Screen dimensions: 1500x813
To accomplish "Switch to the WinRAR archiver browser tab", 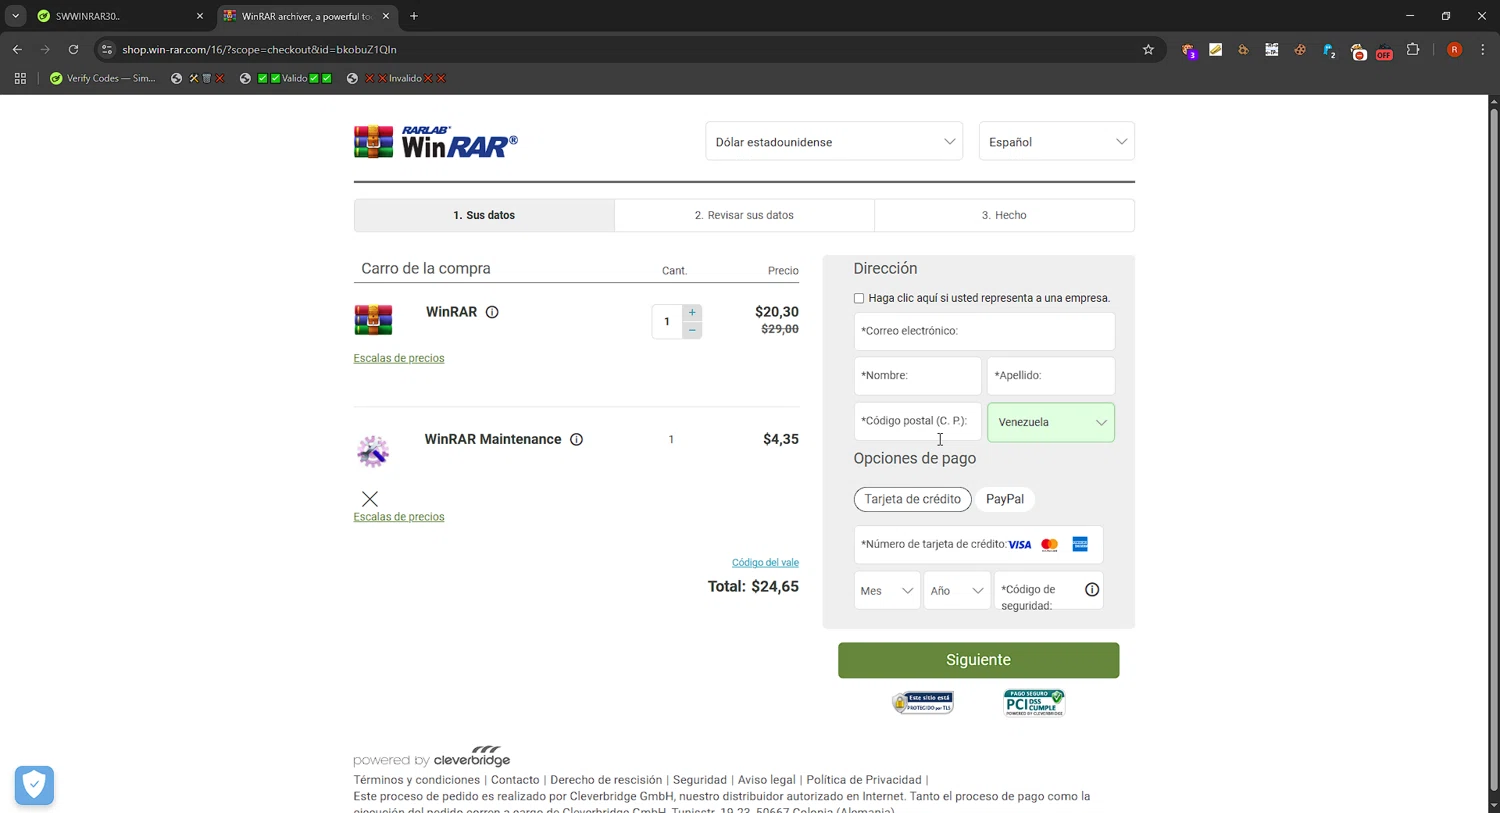I will [x=306, y=17].
